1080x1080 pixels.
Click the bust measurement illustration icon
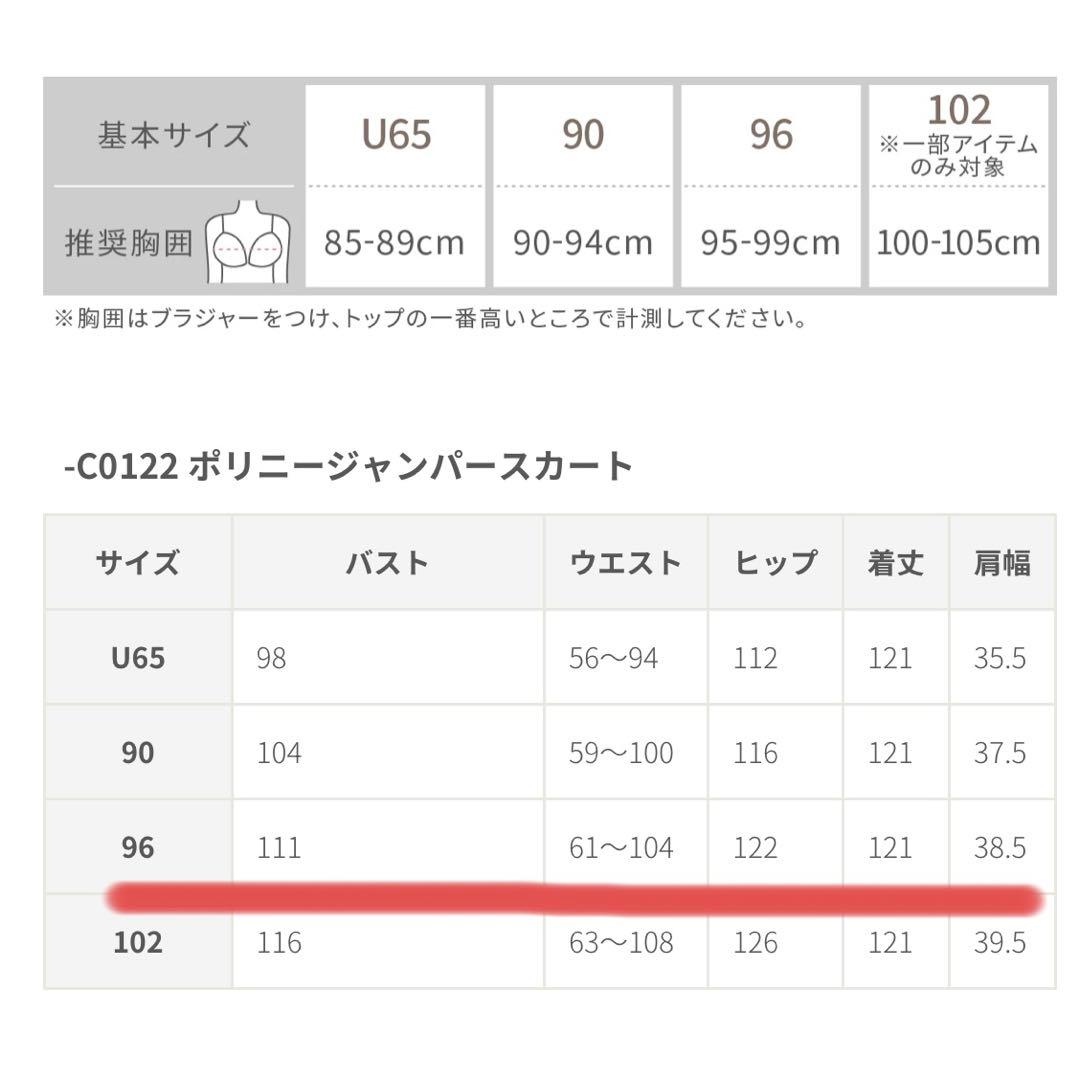pos(247,241)
